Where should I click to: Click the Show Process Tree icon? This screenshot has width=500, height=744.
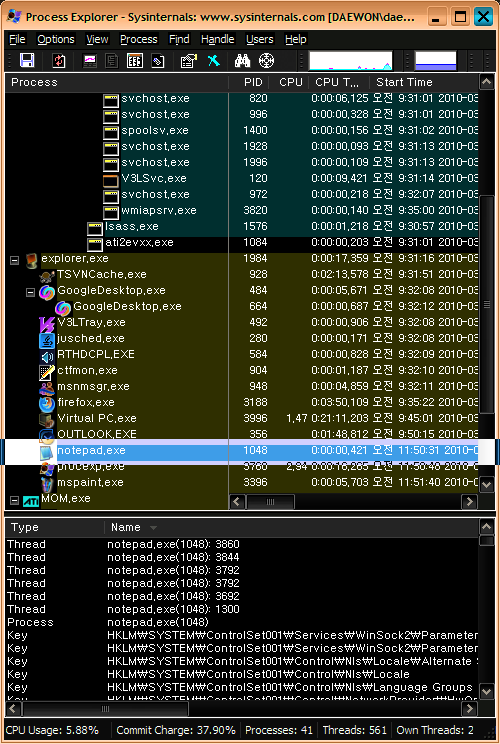(112, 61)
